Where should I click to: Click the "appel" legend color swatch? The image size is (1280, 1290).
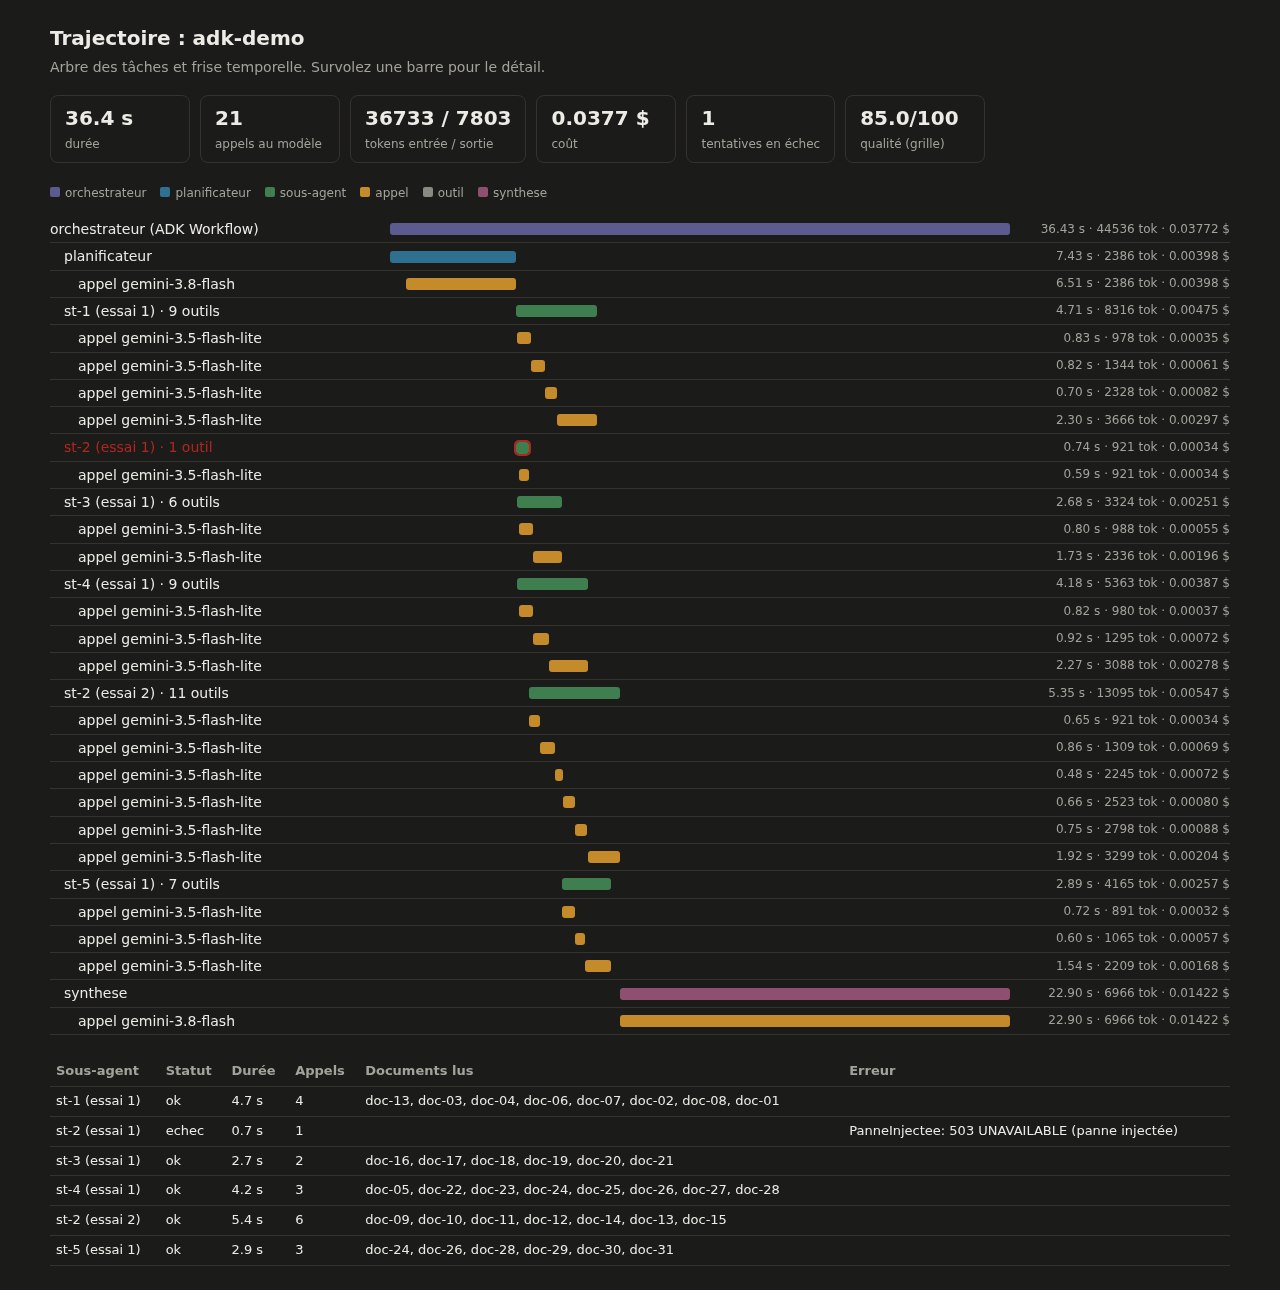[365, 192]
